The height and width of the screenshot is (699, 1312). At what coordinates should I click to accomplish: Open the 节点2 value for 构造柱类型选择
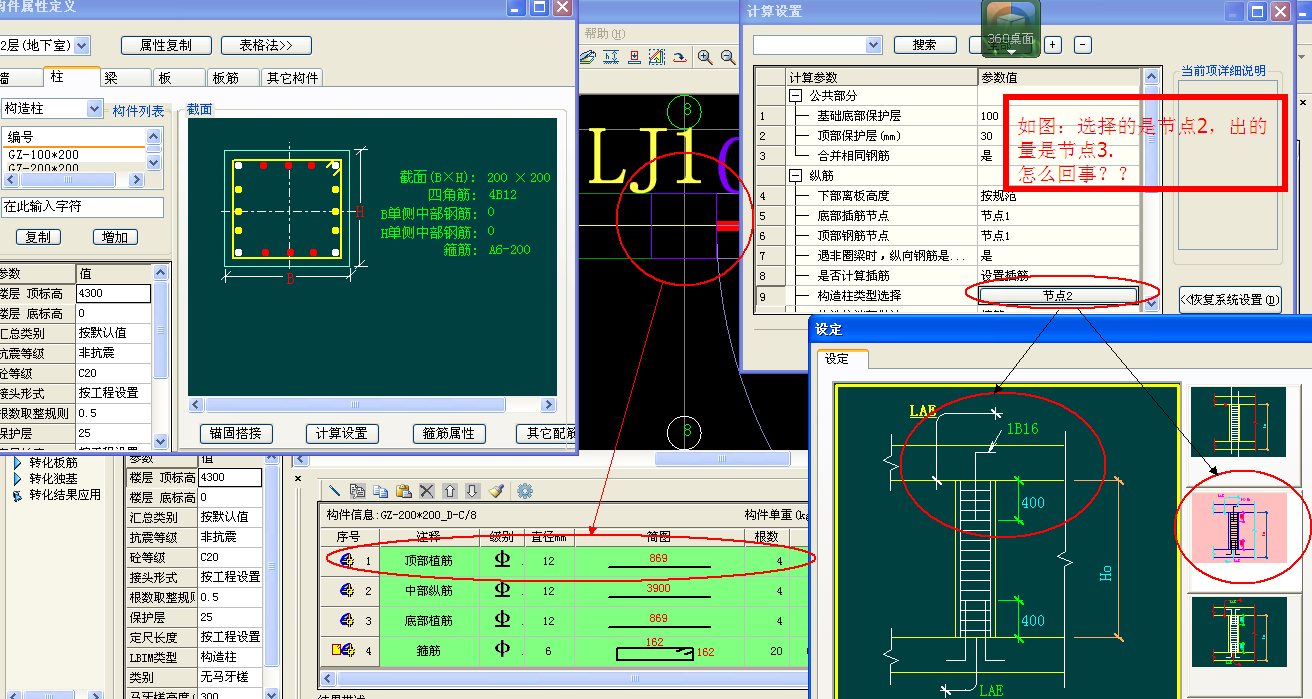click(1057, 295)
